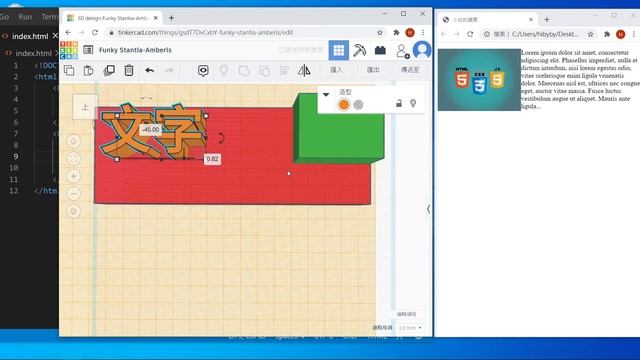Open the Tinkercad user profile avatar

point(422,50)
